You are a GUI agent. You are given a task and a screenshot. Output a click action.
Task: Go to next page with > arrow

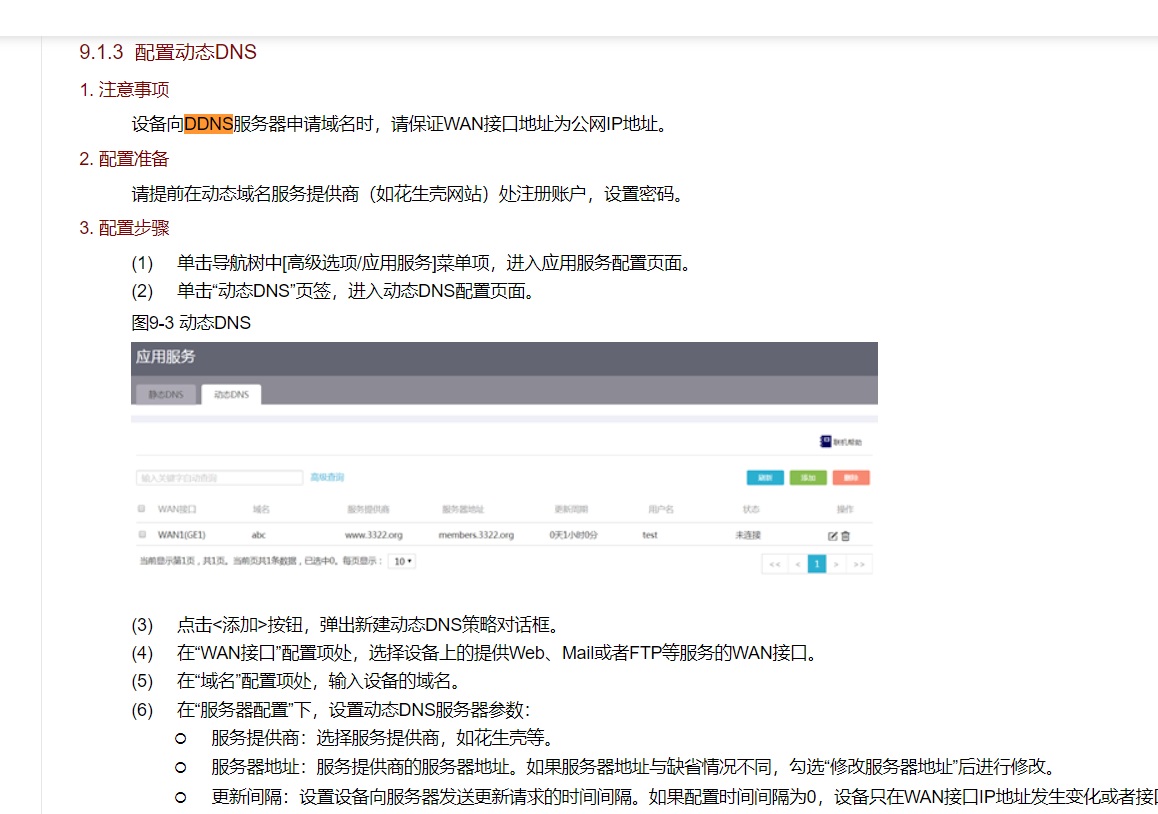click(x=836, y=564)
